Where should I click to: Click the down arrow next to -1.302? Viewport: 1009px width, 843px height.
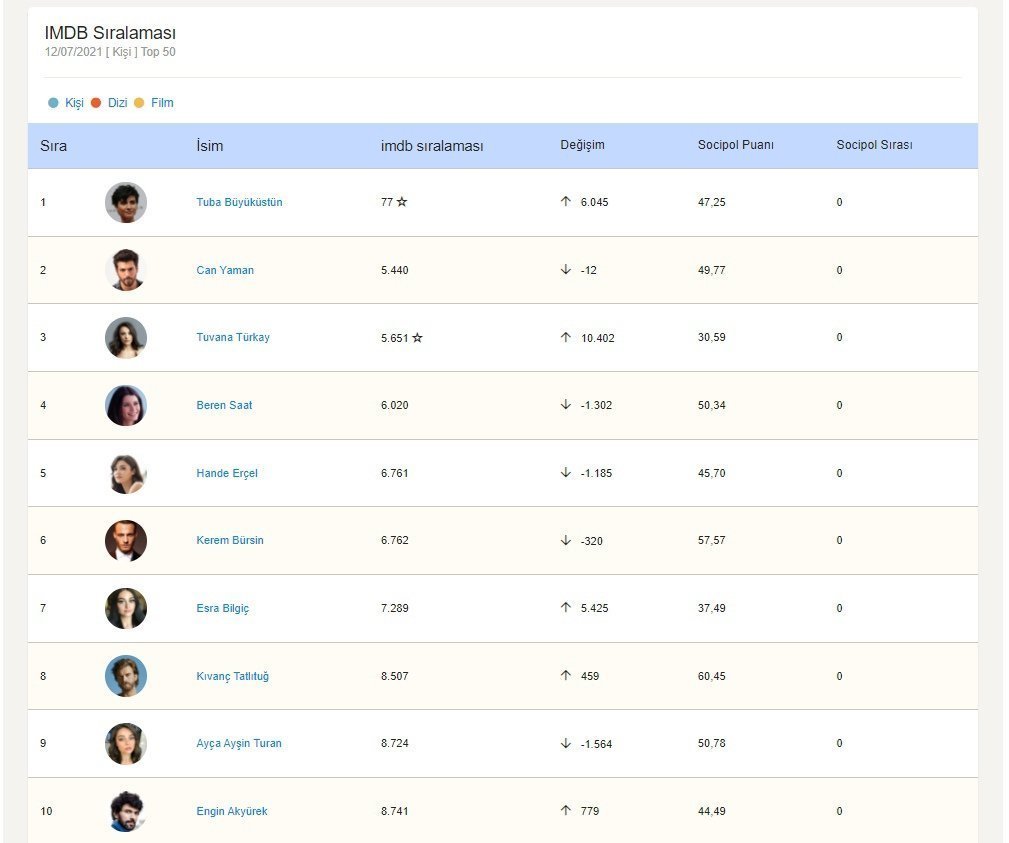click(x=566, y=405)
